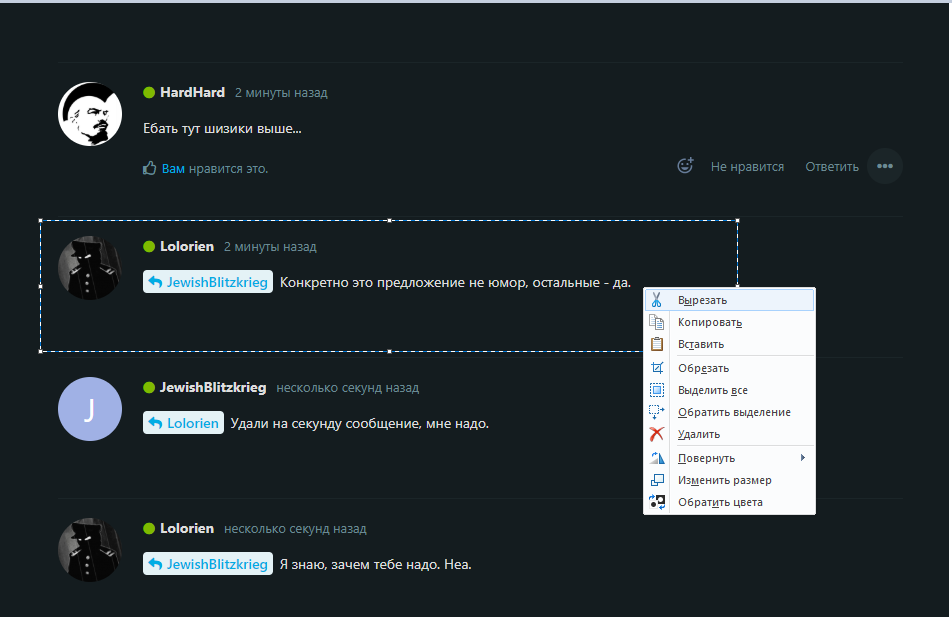The image size is (952, 617).
Task: Click the invert selection icon in the context menu
Action: 656,412
